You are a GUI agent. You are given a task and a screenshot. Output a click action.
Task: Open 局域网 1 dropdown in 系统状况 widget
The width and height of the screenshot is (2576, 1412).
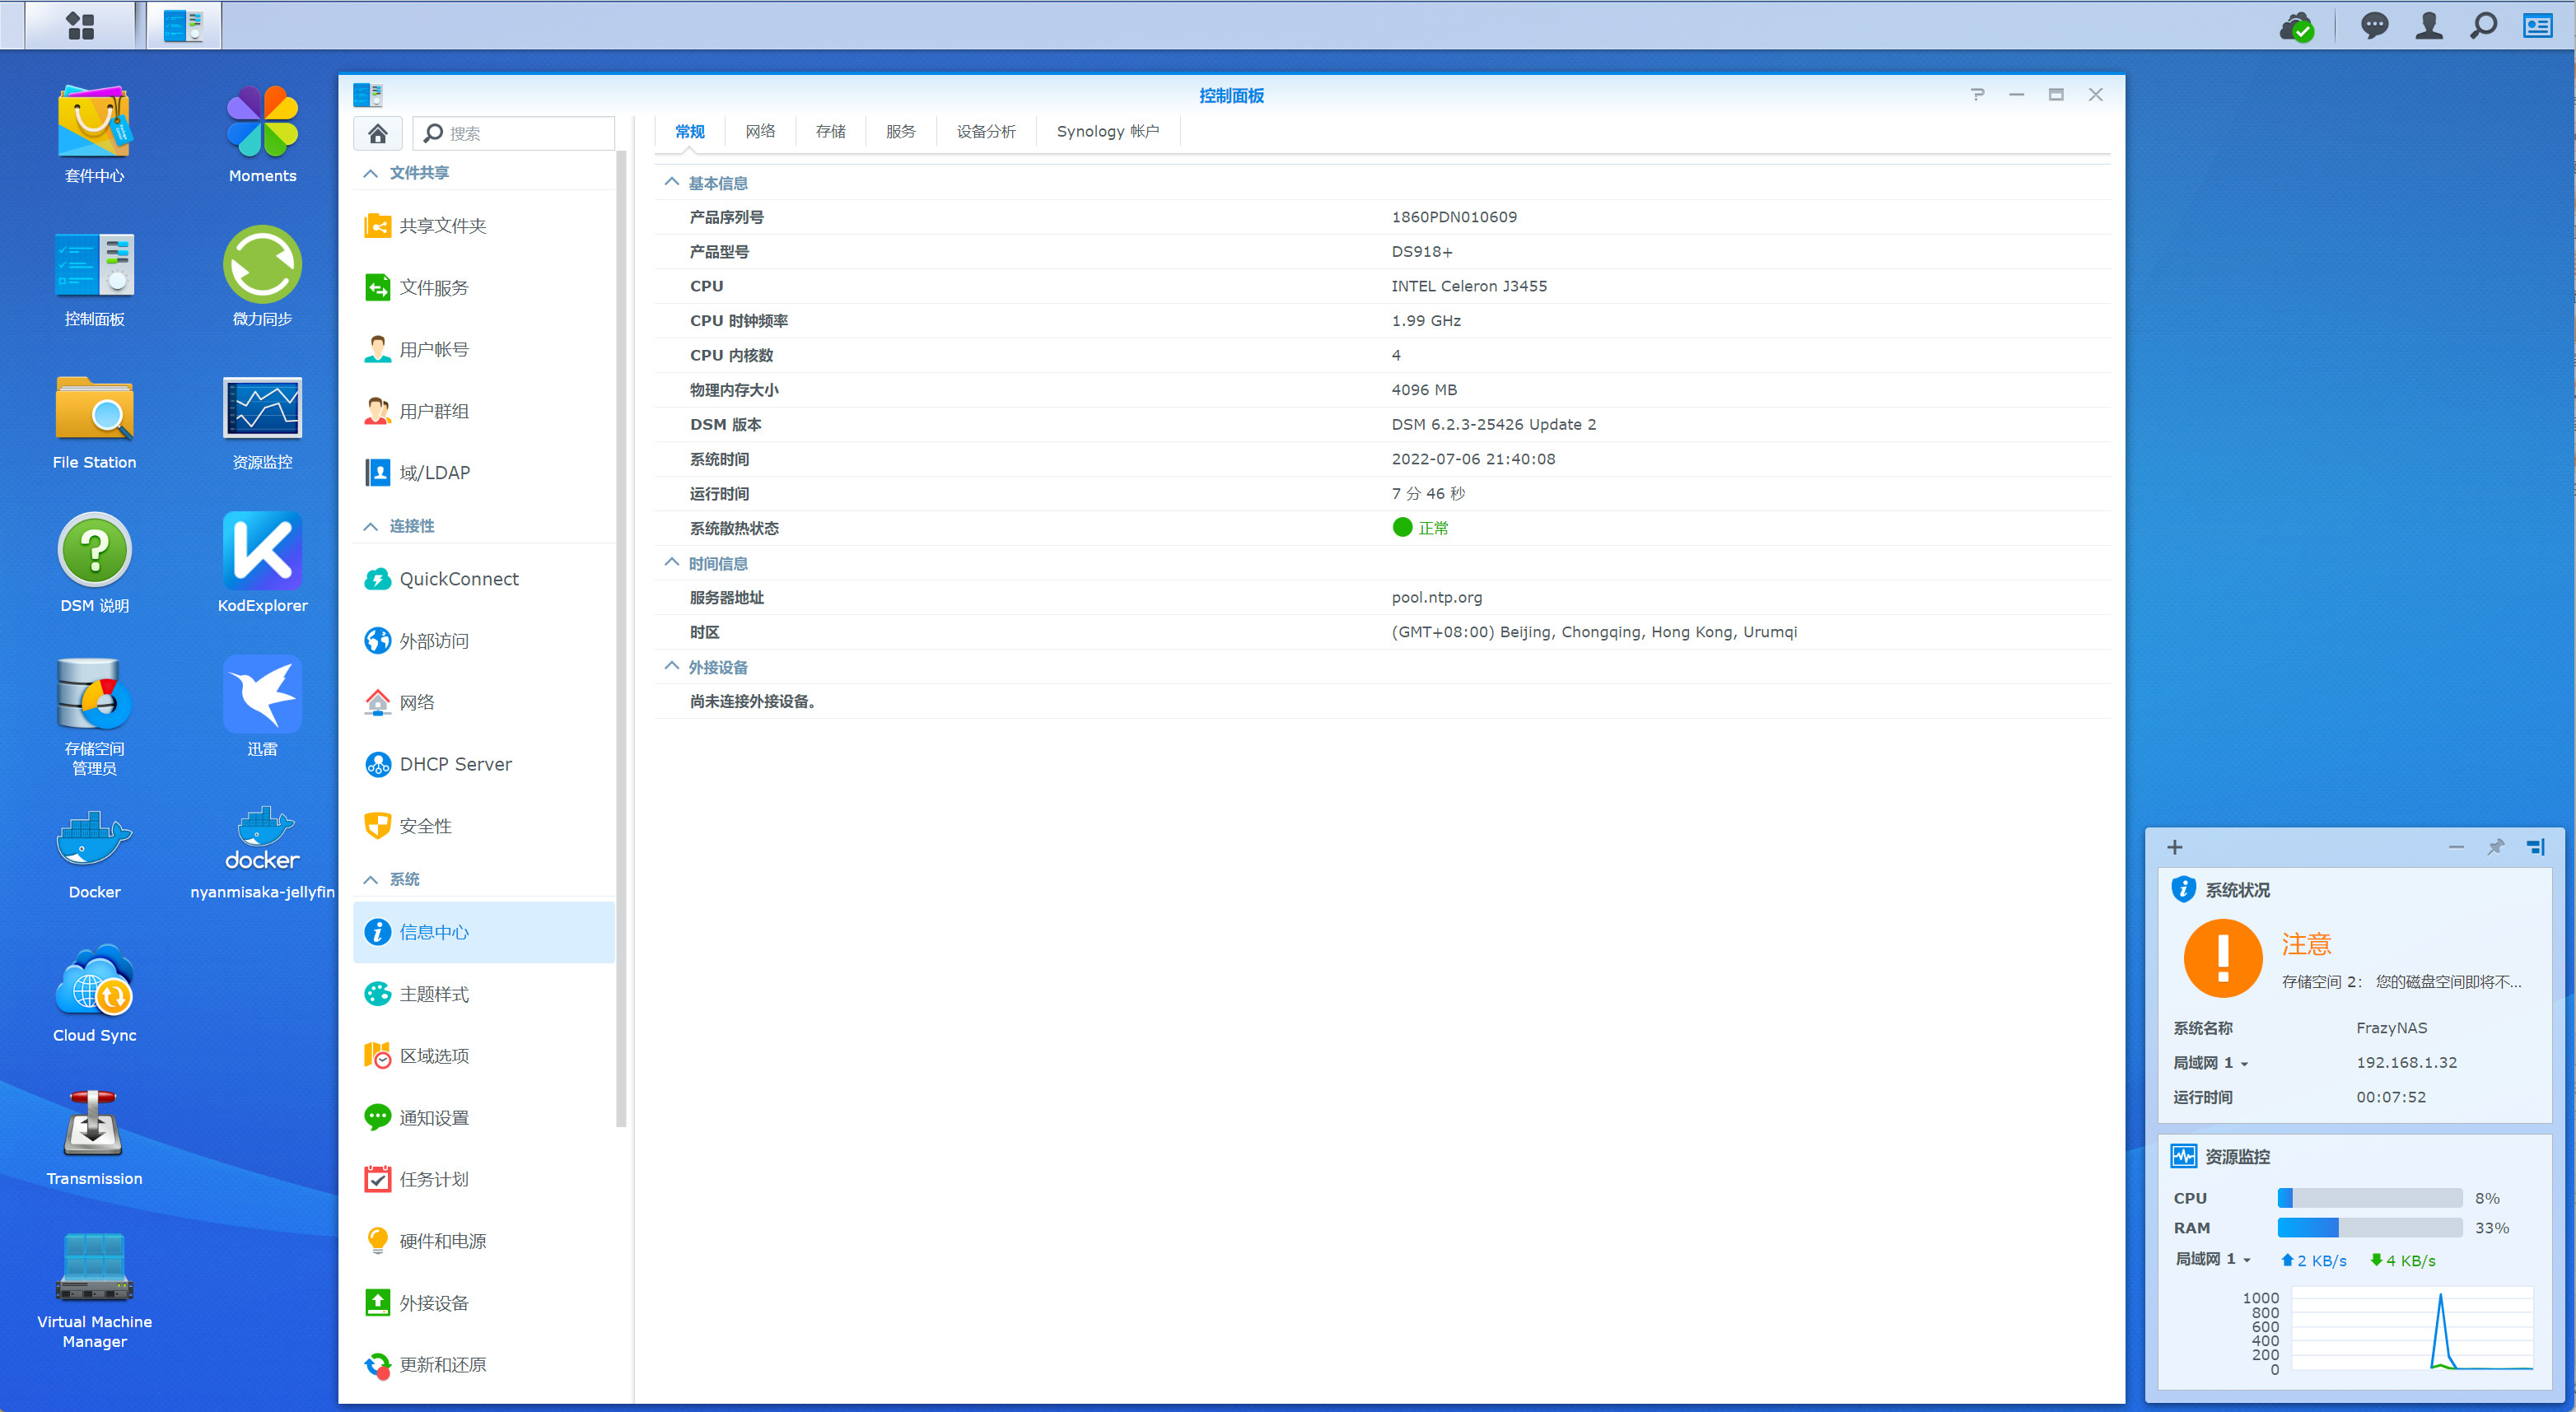pos(2211,1062)
